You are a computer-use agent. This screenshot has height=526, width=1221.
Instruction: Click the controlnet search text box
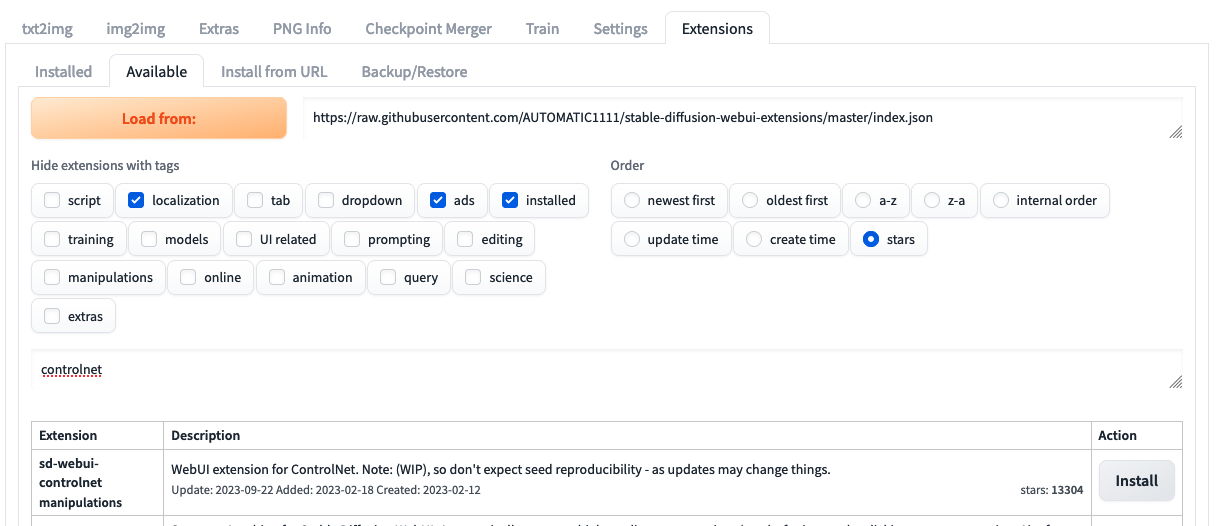[607, 370]
